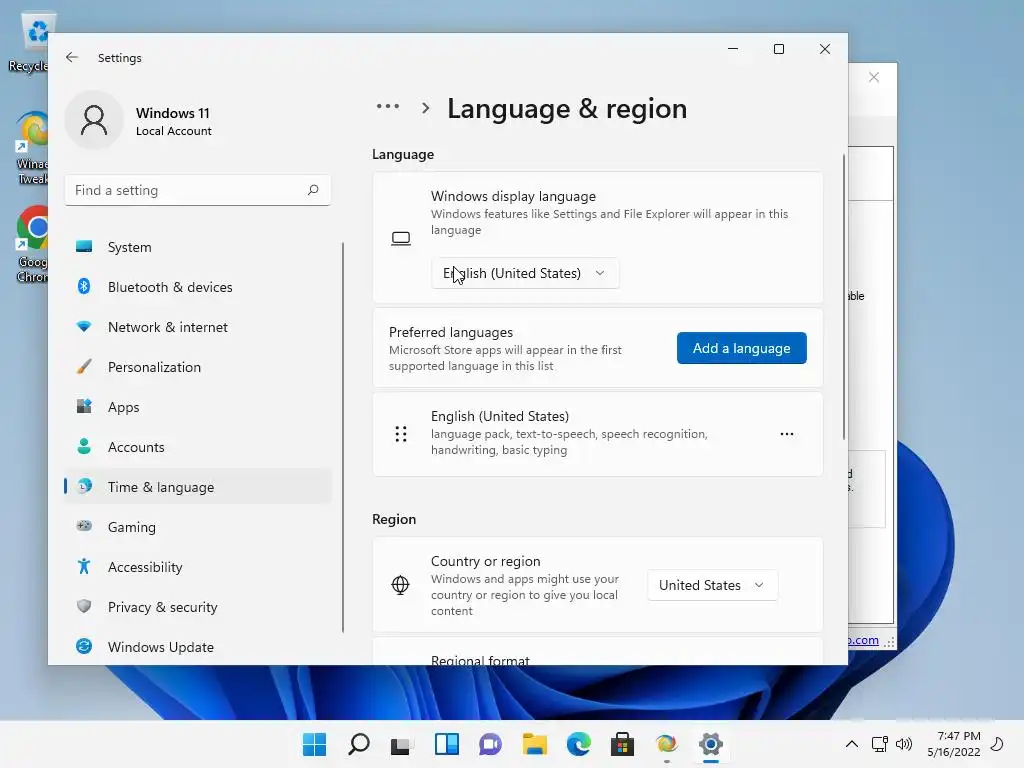Click the Accessibility figure icon
The image size is (1024, 768).
tap(84, 566)
